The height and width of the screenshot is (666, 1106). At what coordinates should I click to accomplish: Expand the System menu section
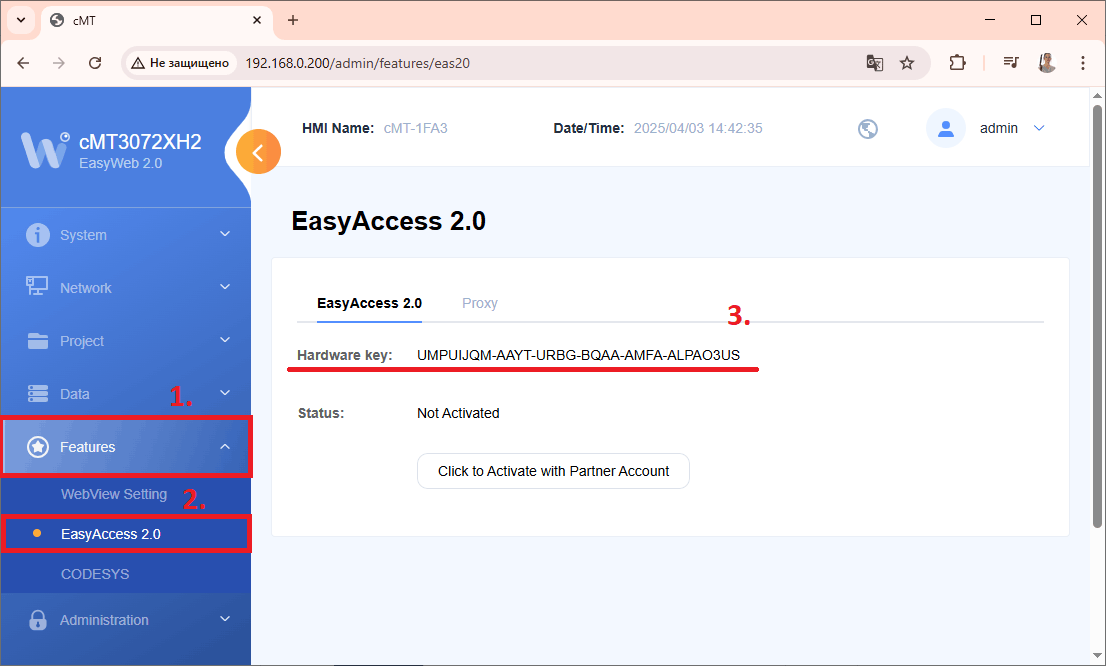125,235
